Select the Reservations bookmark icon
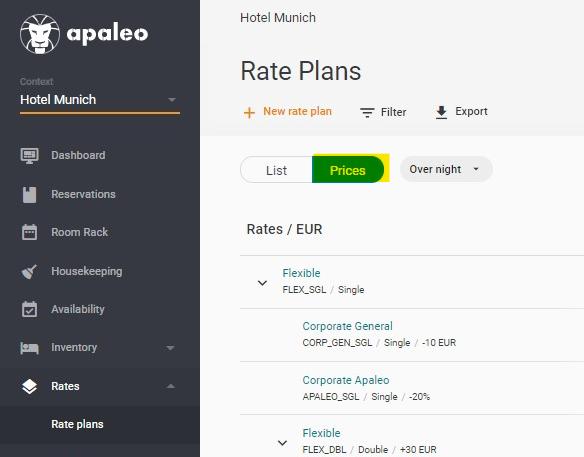Viewport: 584px width, 457px height. (x=29, y=194)
